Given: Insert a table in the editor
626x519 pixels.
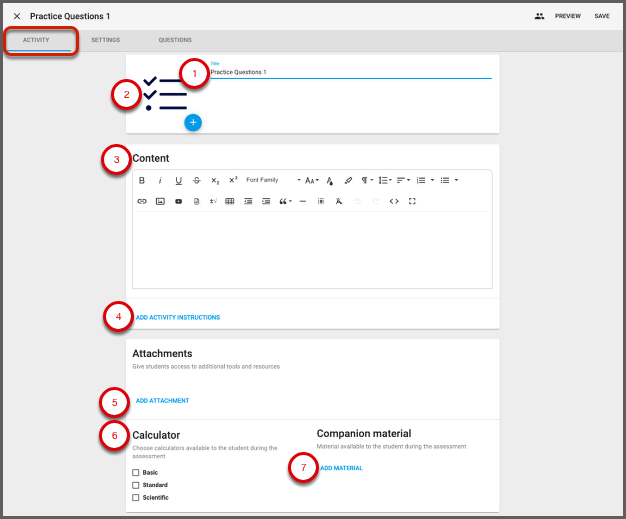Looking at the screenshot, I should click(x=230, y=201).
